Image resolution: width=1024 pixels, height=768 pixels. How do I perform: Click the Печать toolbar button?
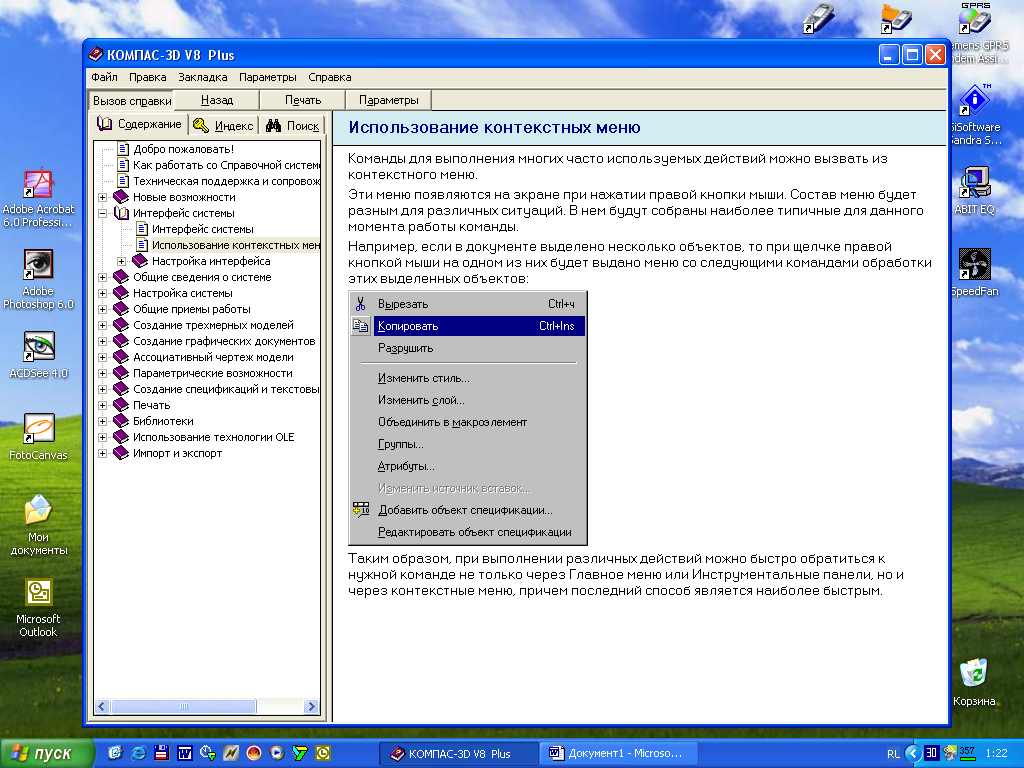click(303, 100)
